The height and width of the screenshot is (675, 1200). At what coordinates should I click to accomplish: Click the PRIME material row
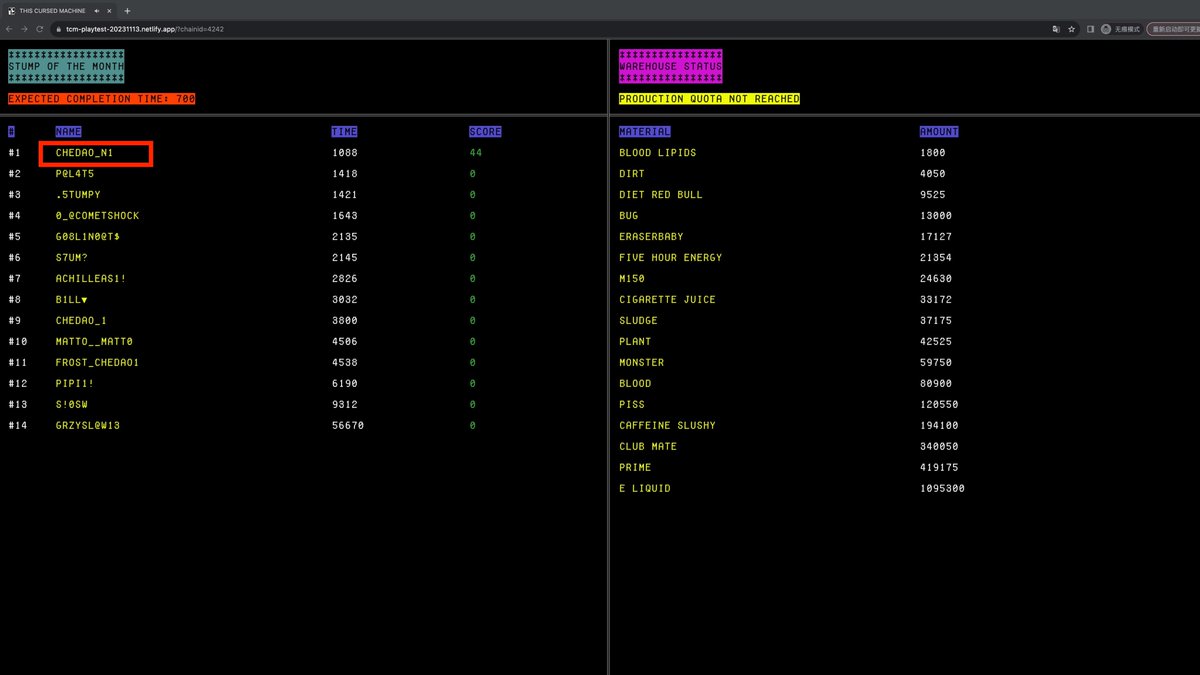tap(635, 468)
